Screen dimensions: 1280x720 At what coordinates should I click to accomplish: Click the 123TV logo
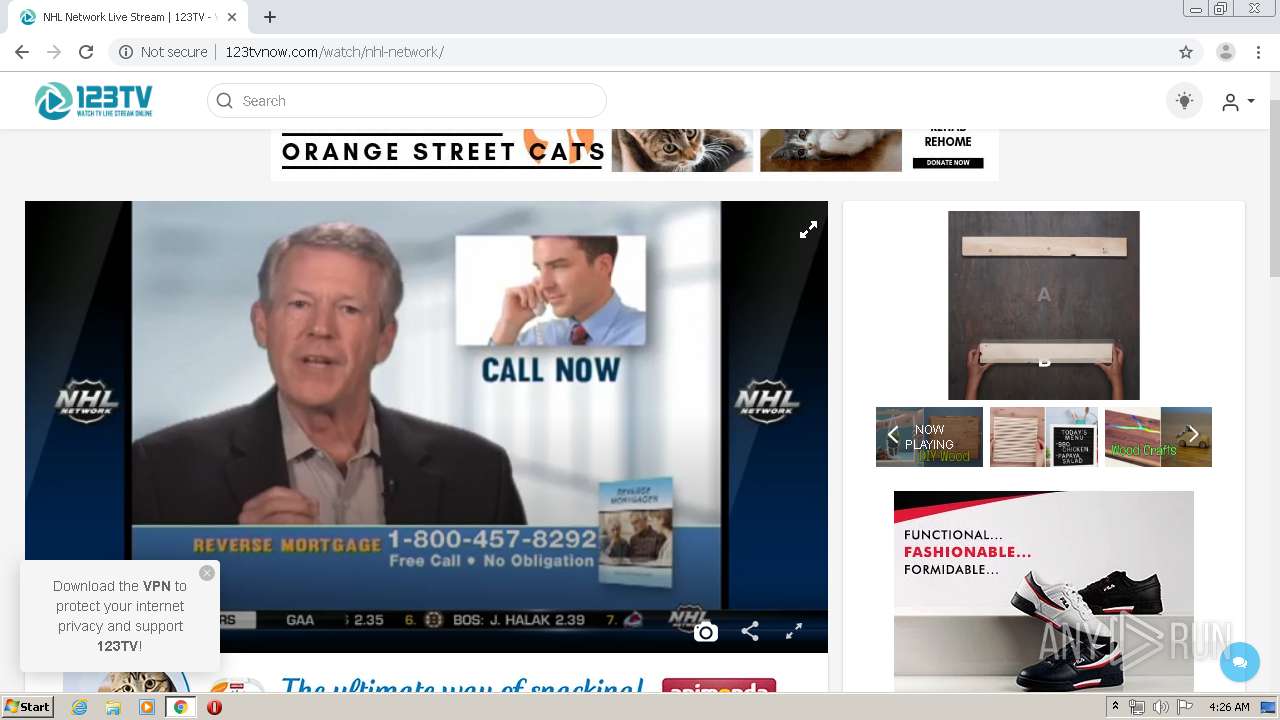click(94, 101)
